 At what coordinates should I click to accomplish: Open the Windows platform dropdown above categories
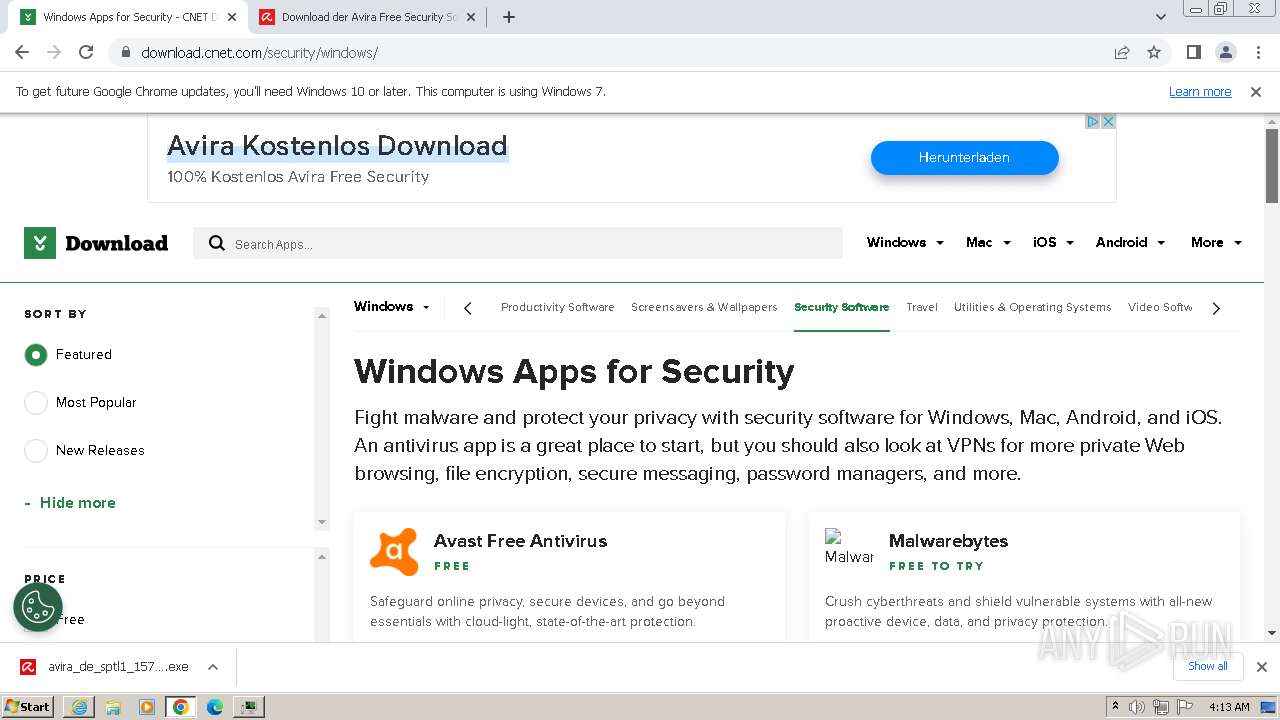coord(392,307)
